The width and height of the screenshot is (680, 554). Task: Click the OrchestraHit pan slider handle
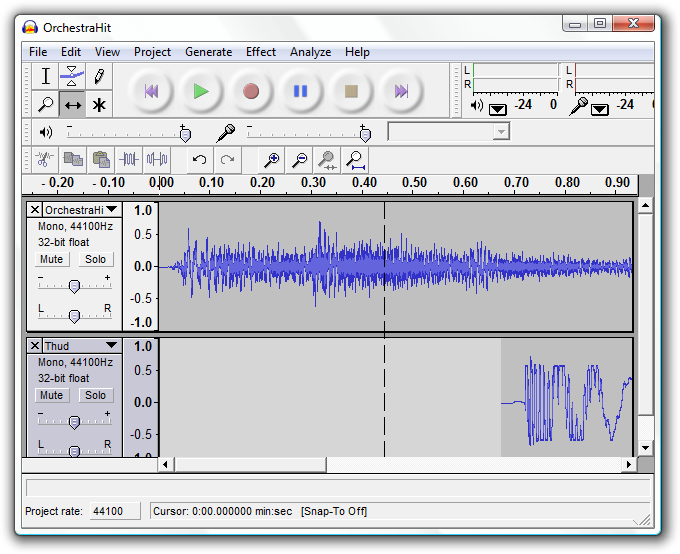pos(75,316)
